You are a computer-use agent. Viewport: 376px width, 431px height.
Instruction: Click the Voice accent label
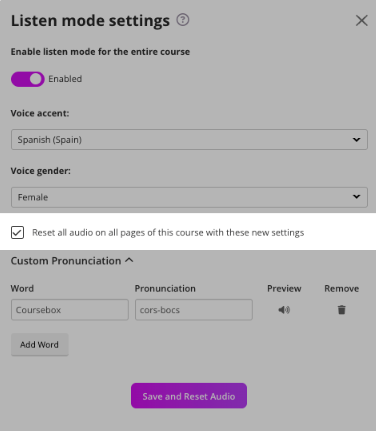[40, 113]
